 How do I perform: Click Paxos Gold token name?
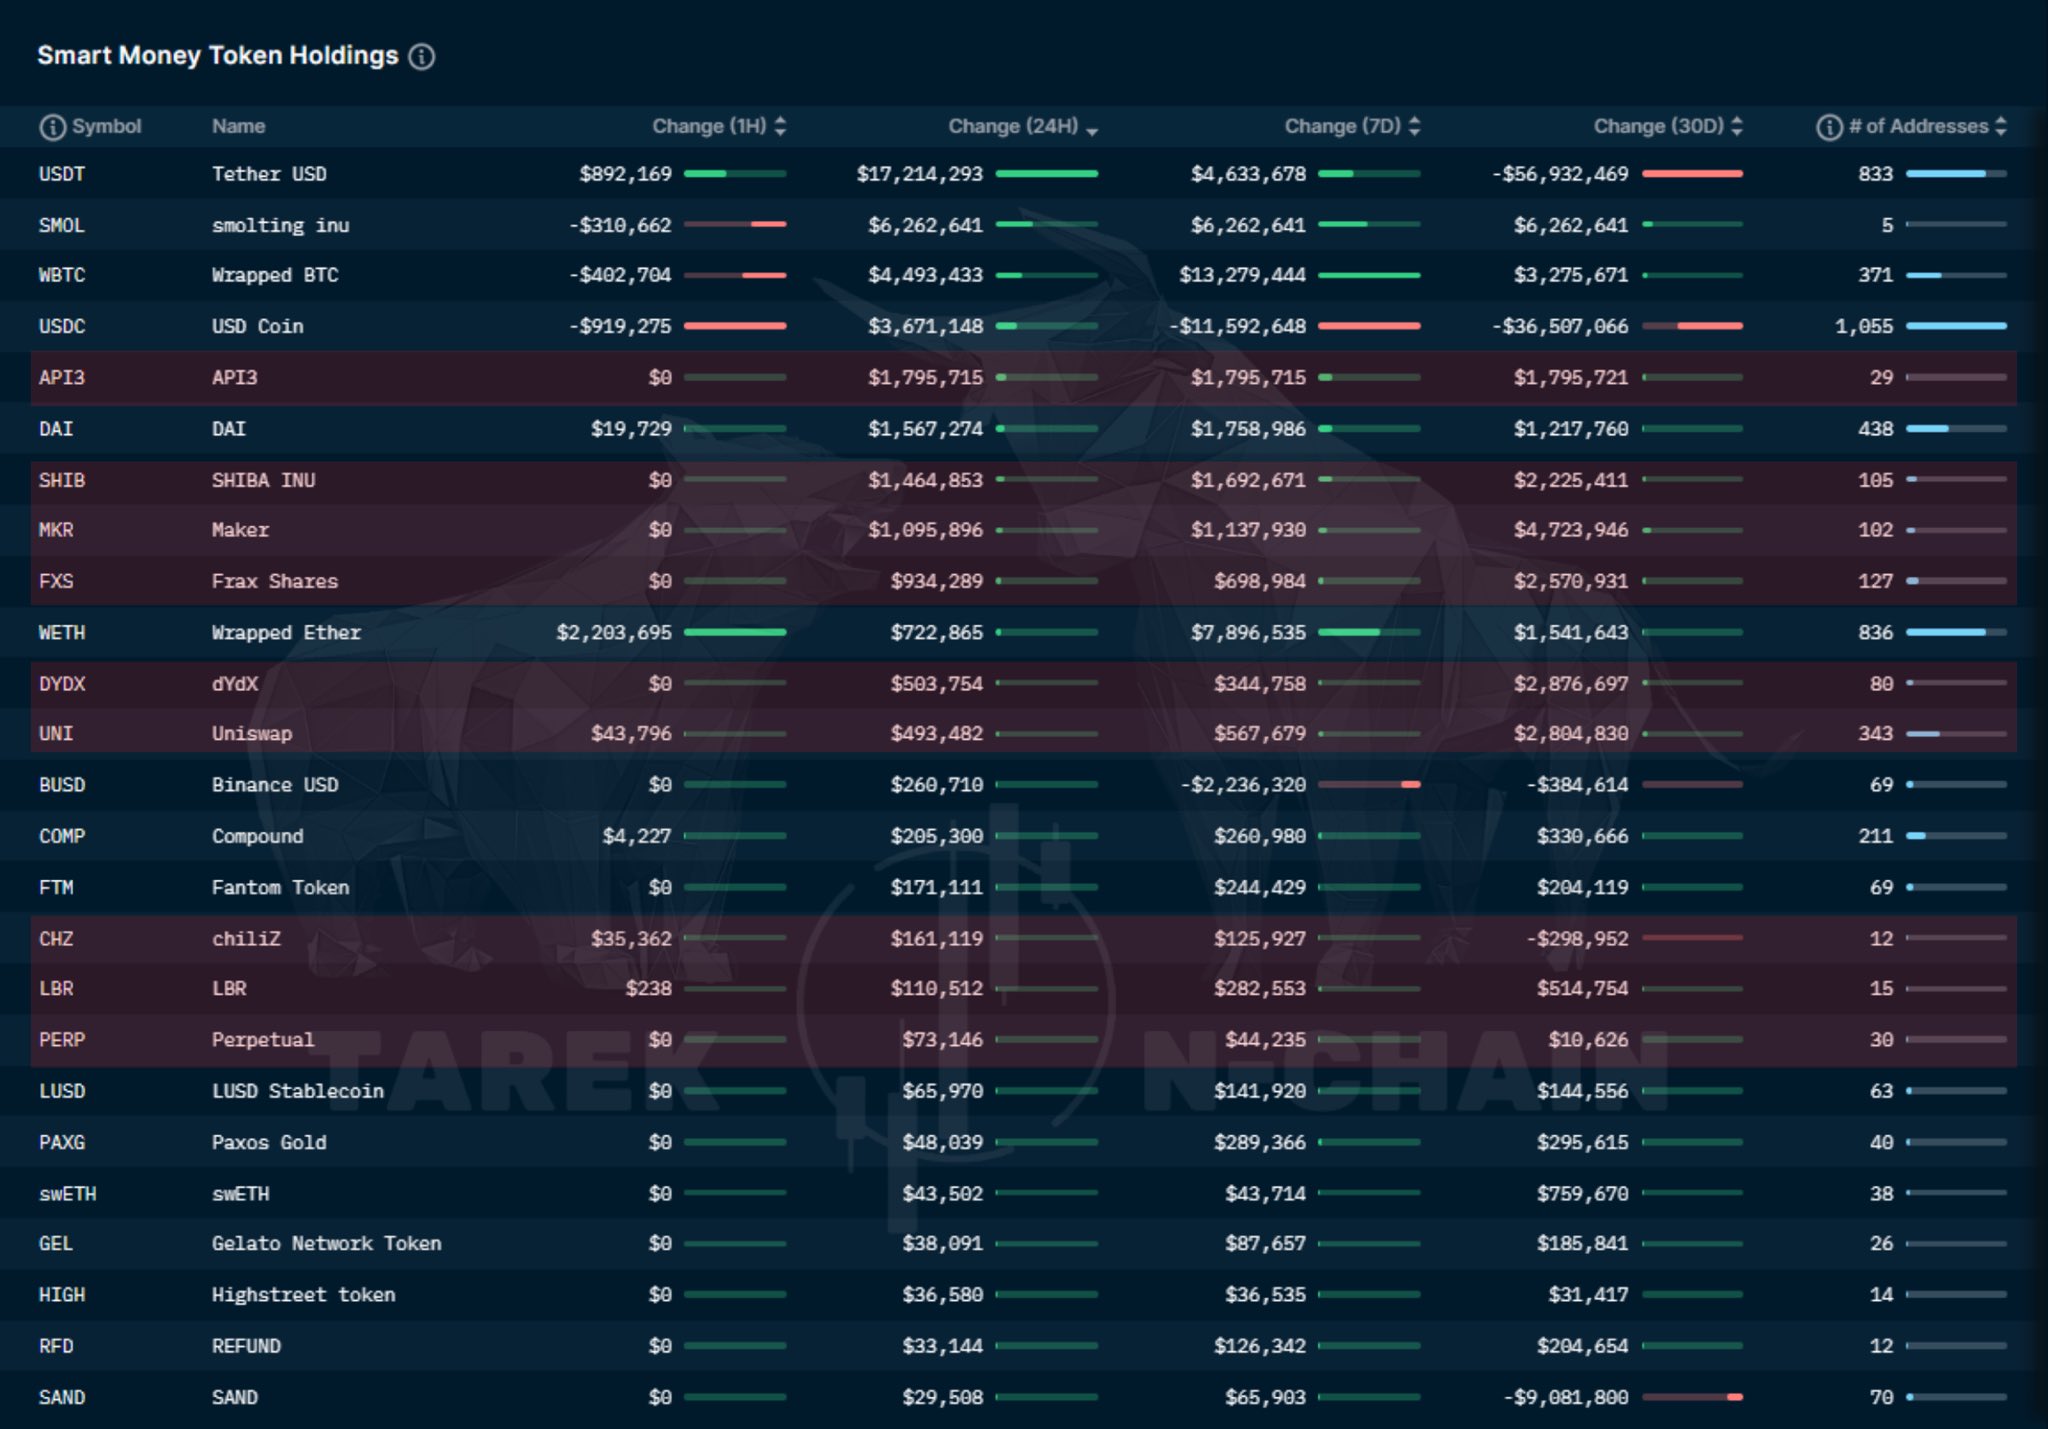pyautogui.click(x=269, y=1142)
